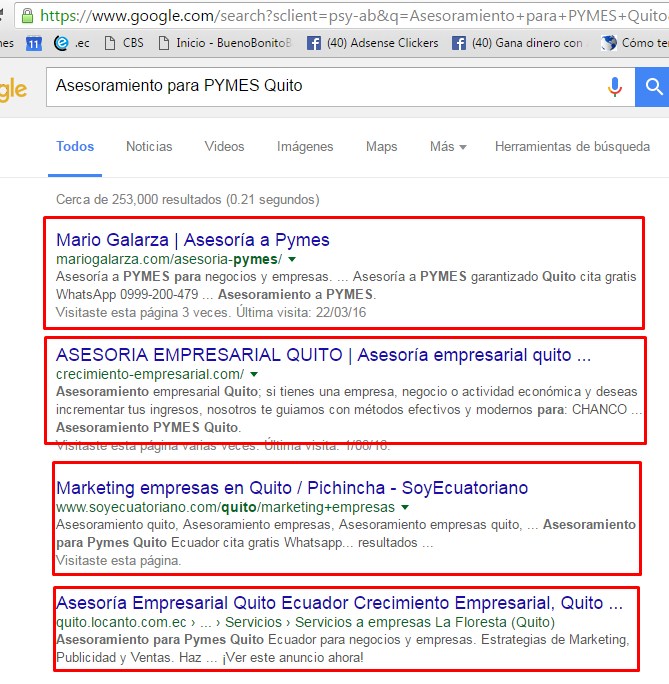
Task: Switch to the Noticias tab
Action: pyautogui.click(x=149, y=146)
